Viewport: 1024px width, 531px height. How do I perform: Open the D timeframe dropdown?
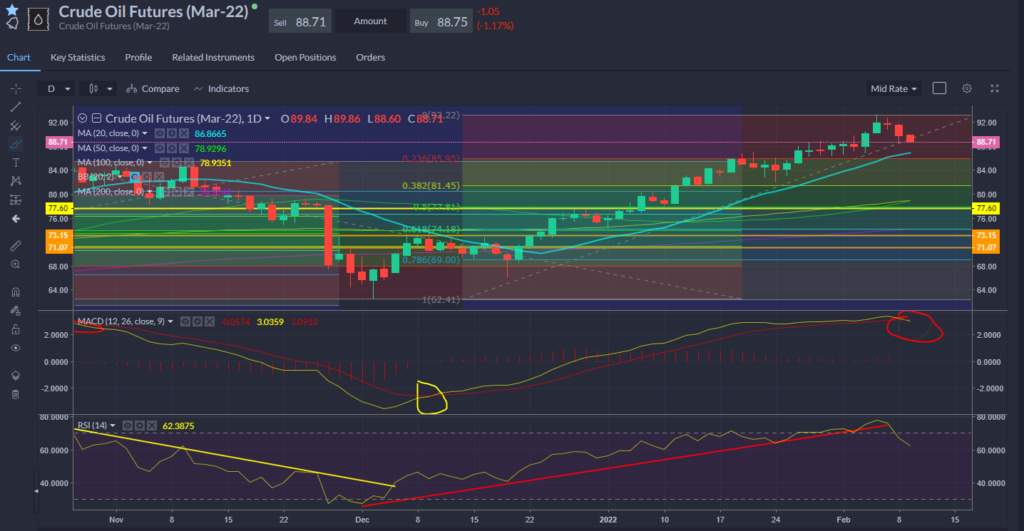pos(55,88)
